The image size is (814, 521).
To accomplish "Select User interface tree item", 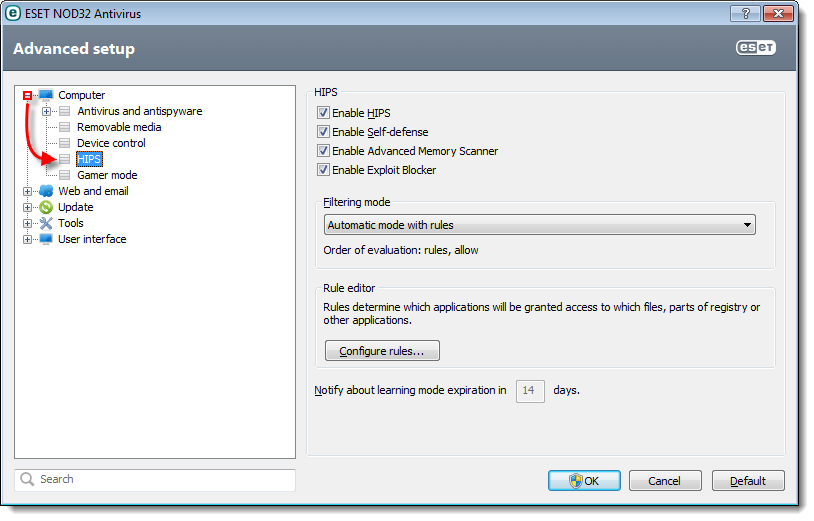I will pos(92,239).
